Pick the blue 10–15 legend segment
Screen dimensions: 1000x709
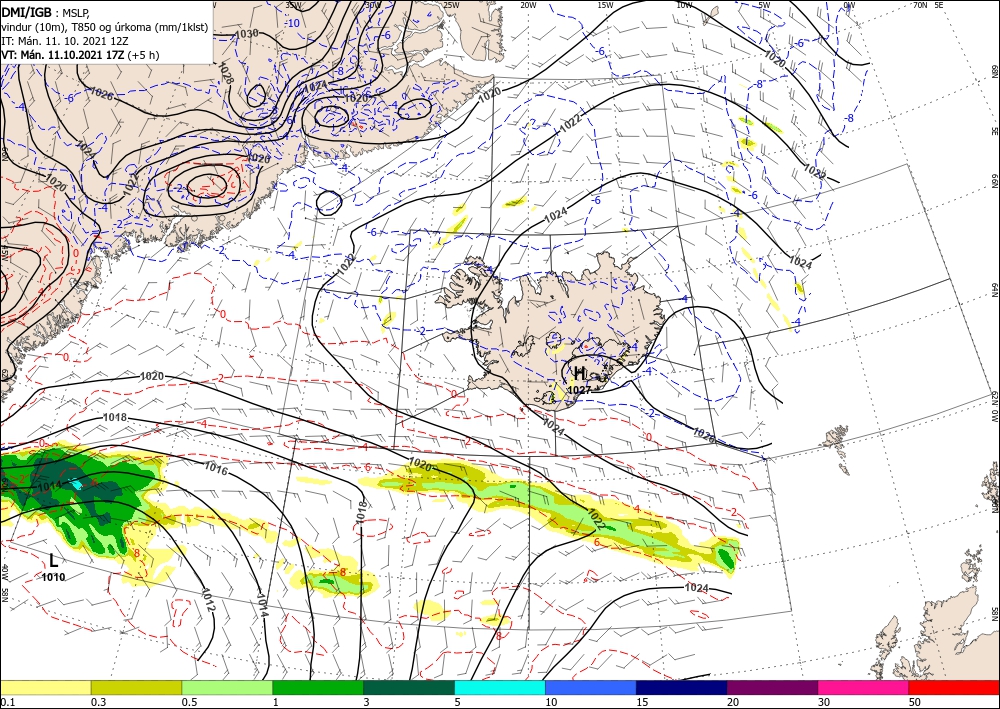pyautogui.click(x=591, y=687)
